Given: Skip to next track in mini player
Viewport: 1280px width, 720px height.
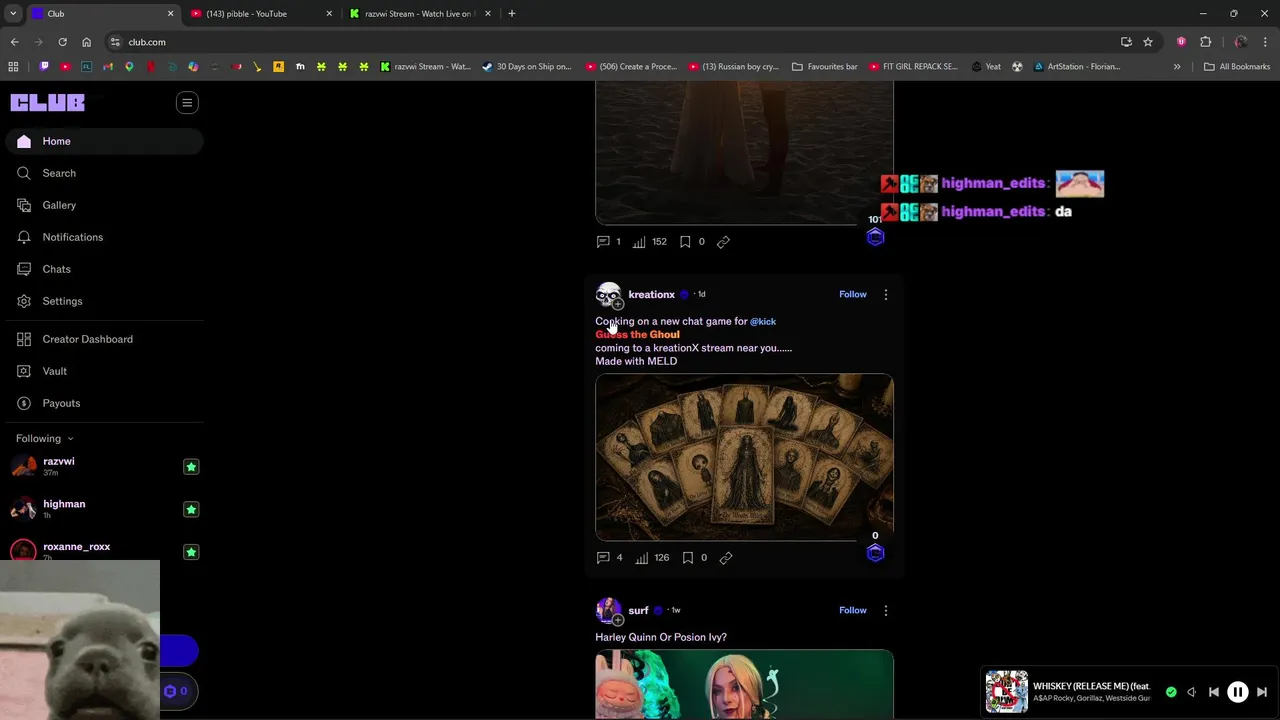Looking at the screenshot, I should click(1262, 692).
